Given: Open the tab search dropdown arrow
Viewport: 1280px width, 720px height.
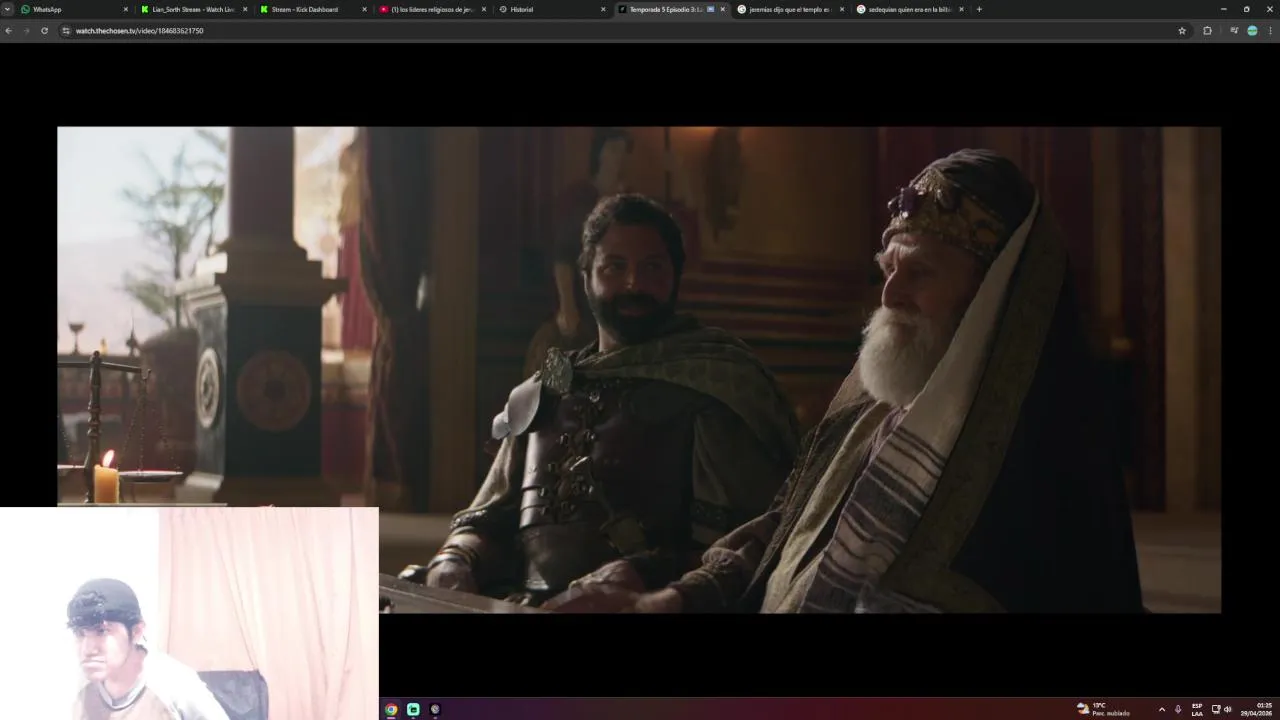Looking at the screenshot, I should point(7,9).
